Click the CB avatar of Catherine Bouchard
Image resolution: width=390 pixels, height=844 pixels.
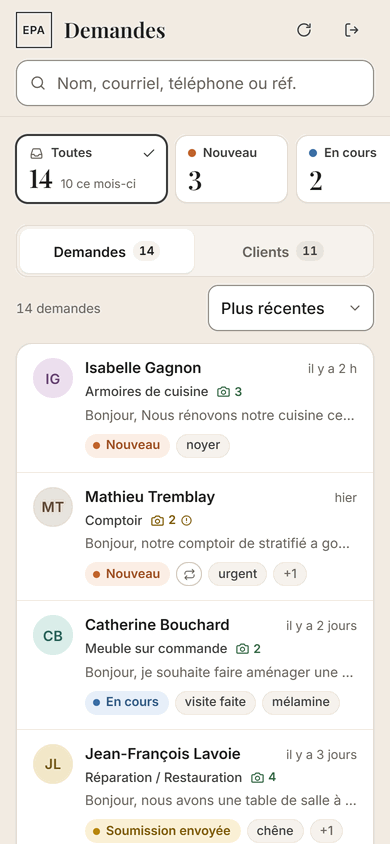click(x=53, y=636)
